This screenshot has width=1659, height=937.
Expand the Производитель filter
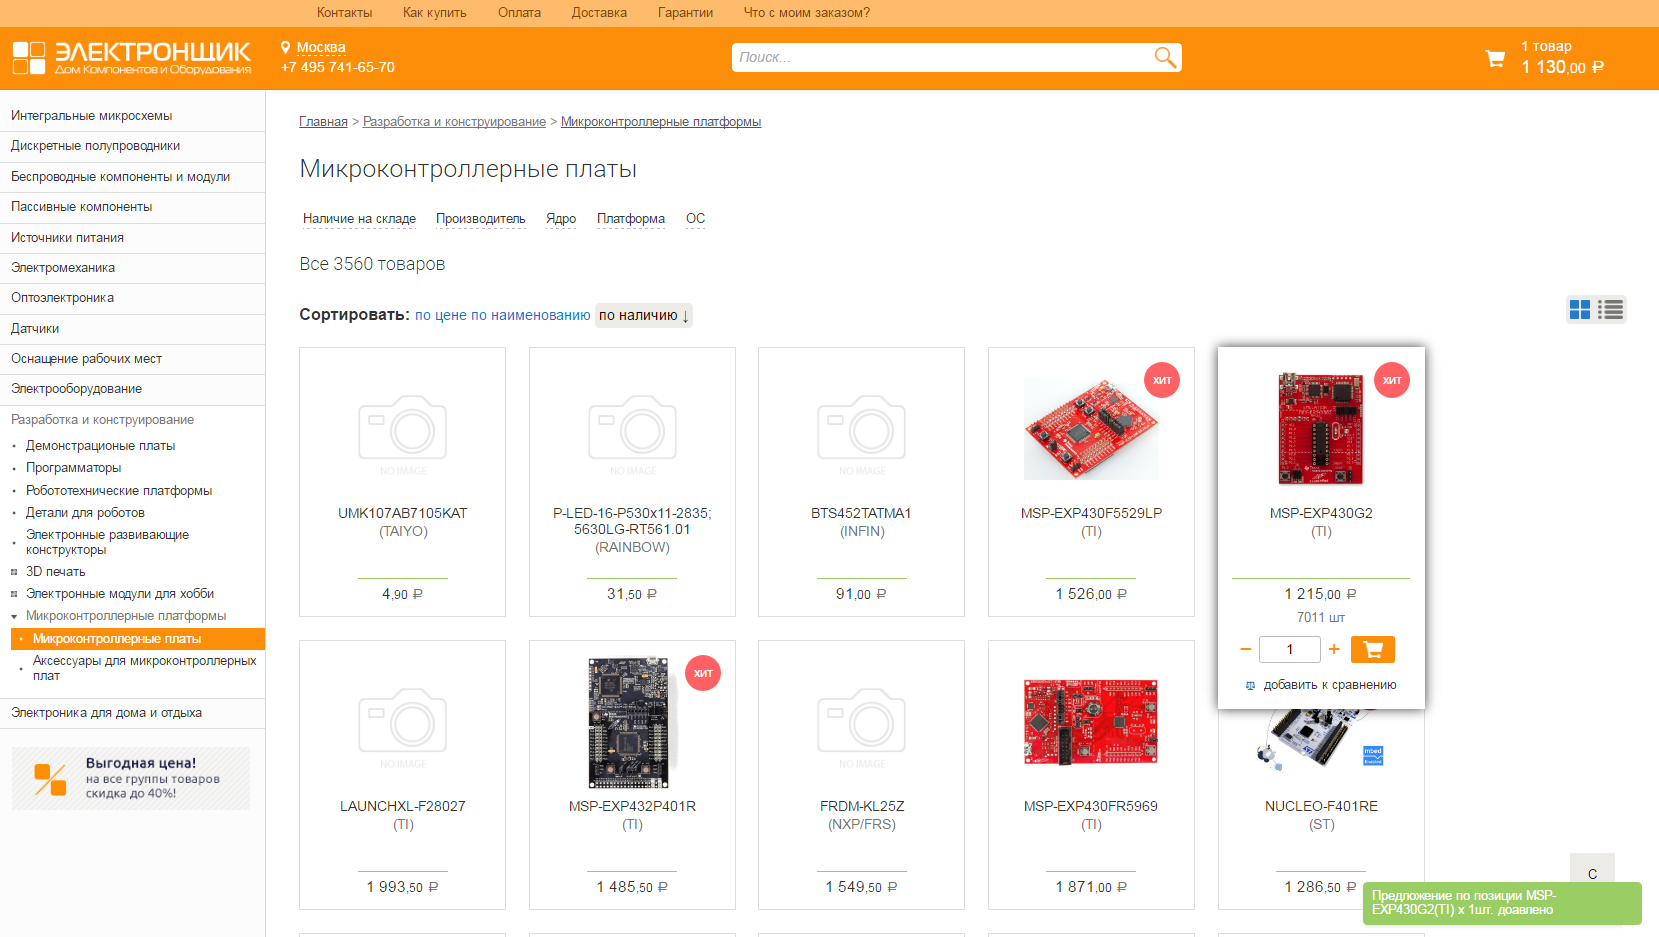coord(480,219)
